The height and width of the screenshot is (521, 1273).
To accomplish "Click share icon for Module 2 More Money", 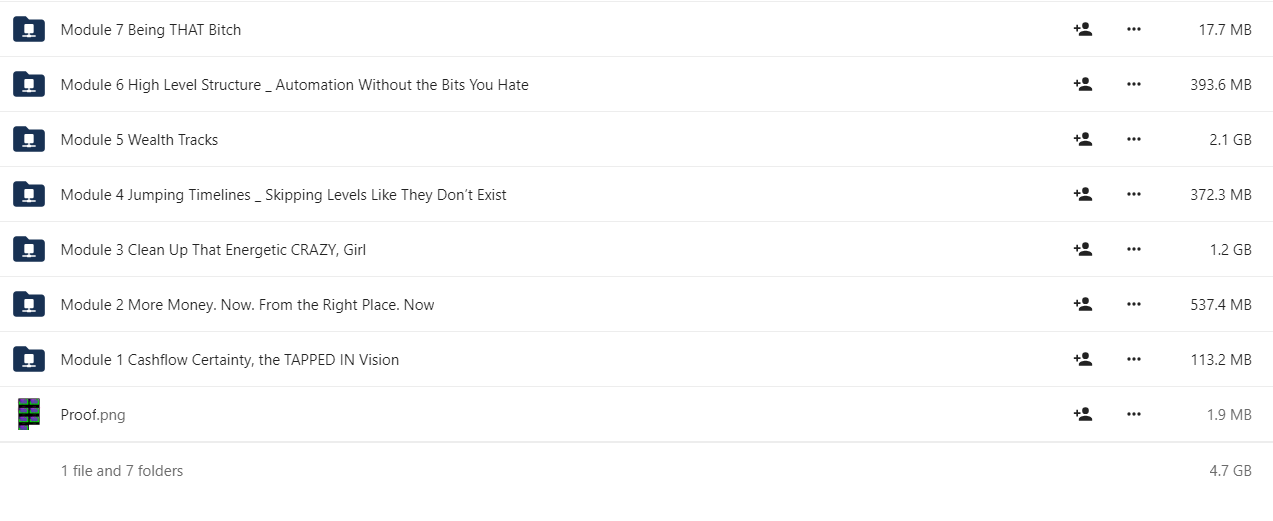I will (x=1082, y=304).
